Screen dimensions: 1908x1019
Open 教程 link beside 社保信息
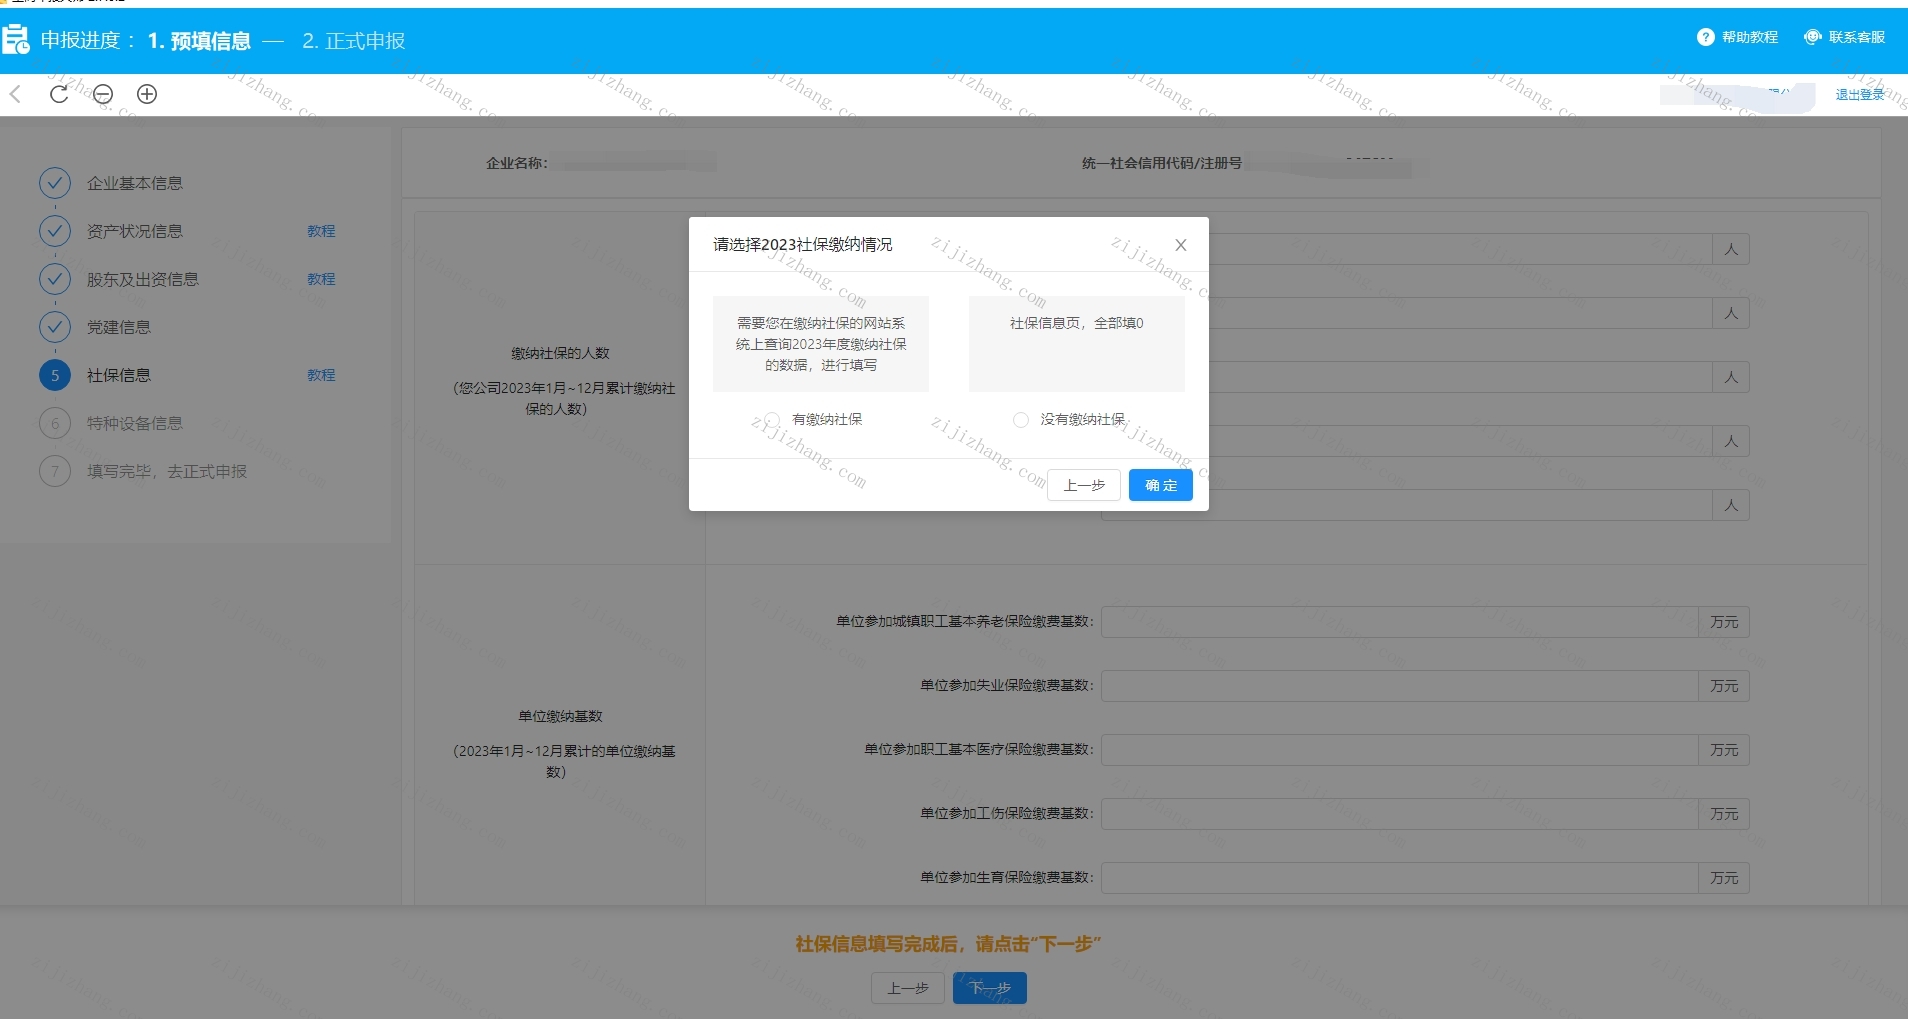tap(321, 375)
